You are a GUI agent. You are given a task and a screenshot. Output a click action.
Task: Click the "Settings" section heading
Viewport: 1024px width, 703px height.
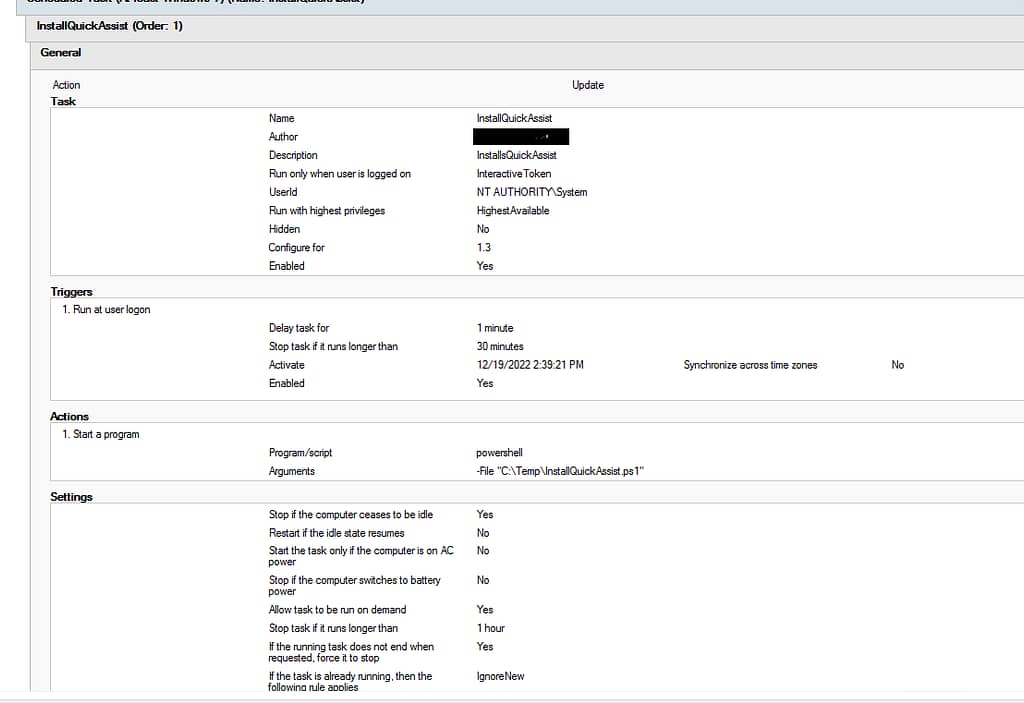pos(71,497)
